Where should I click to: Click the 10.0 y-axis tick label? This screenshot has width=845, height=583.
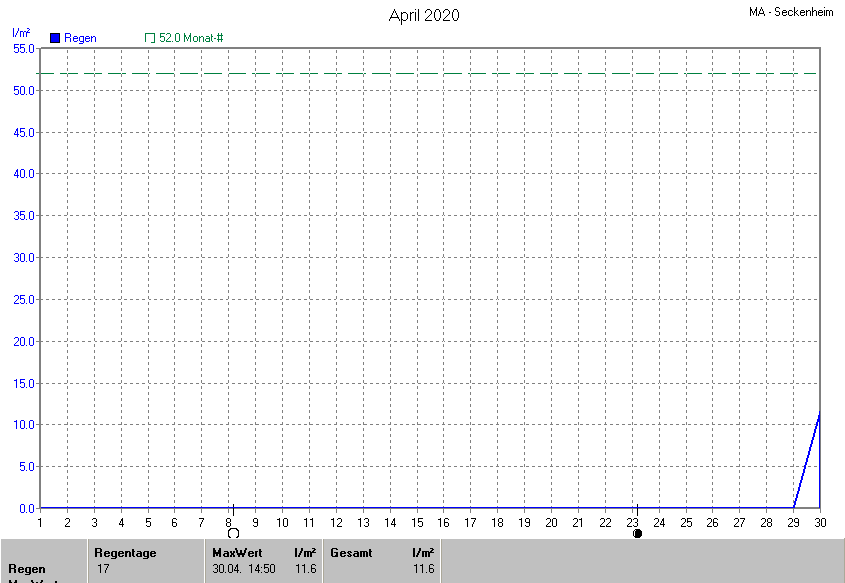point(22,425)
